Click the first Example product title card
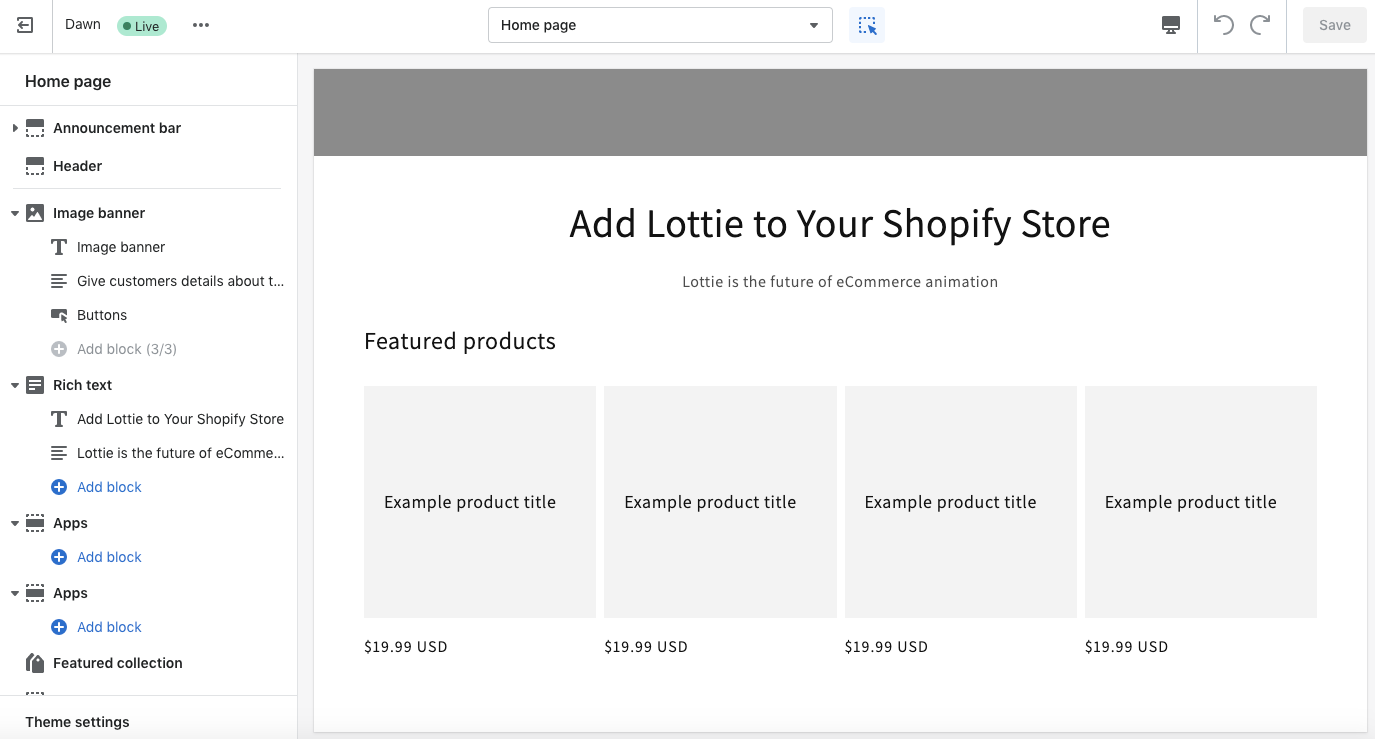This screenshot has width=1375, height=739. tap(480, 502)
